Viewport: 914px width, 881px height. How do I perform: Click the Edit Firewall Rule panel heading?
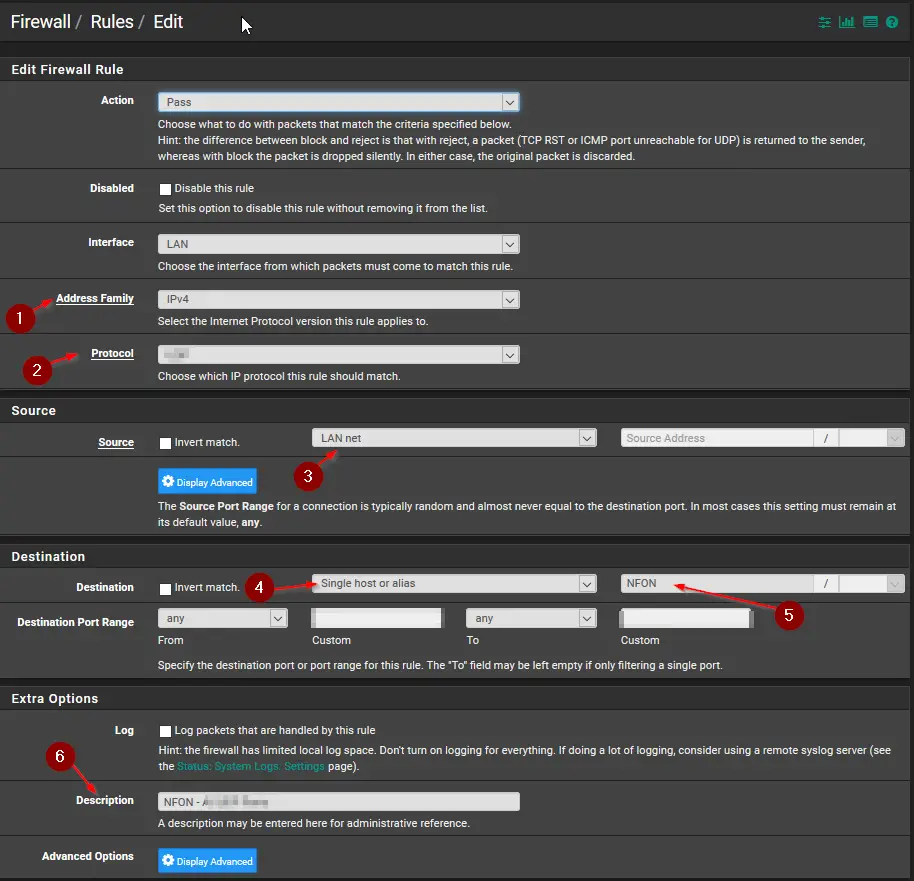coord(68,69)
